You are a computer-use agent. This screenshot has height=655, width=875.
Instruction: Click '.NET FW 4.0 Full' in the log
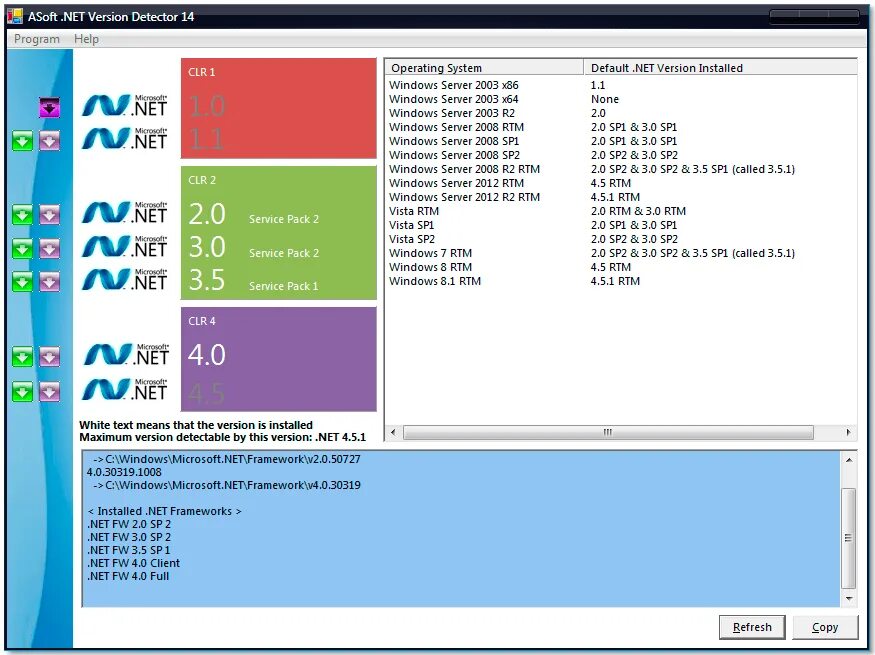(128, 576)
